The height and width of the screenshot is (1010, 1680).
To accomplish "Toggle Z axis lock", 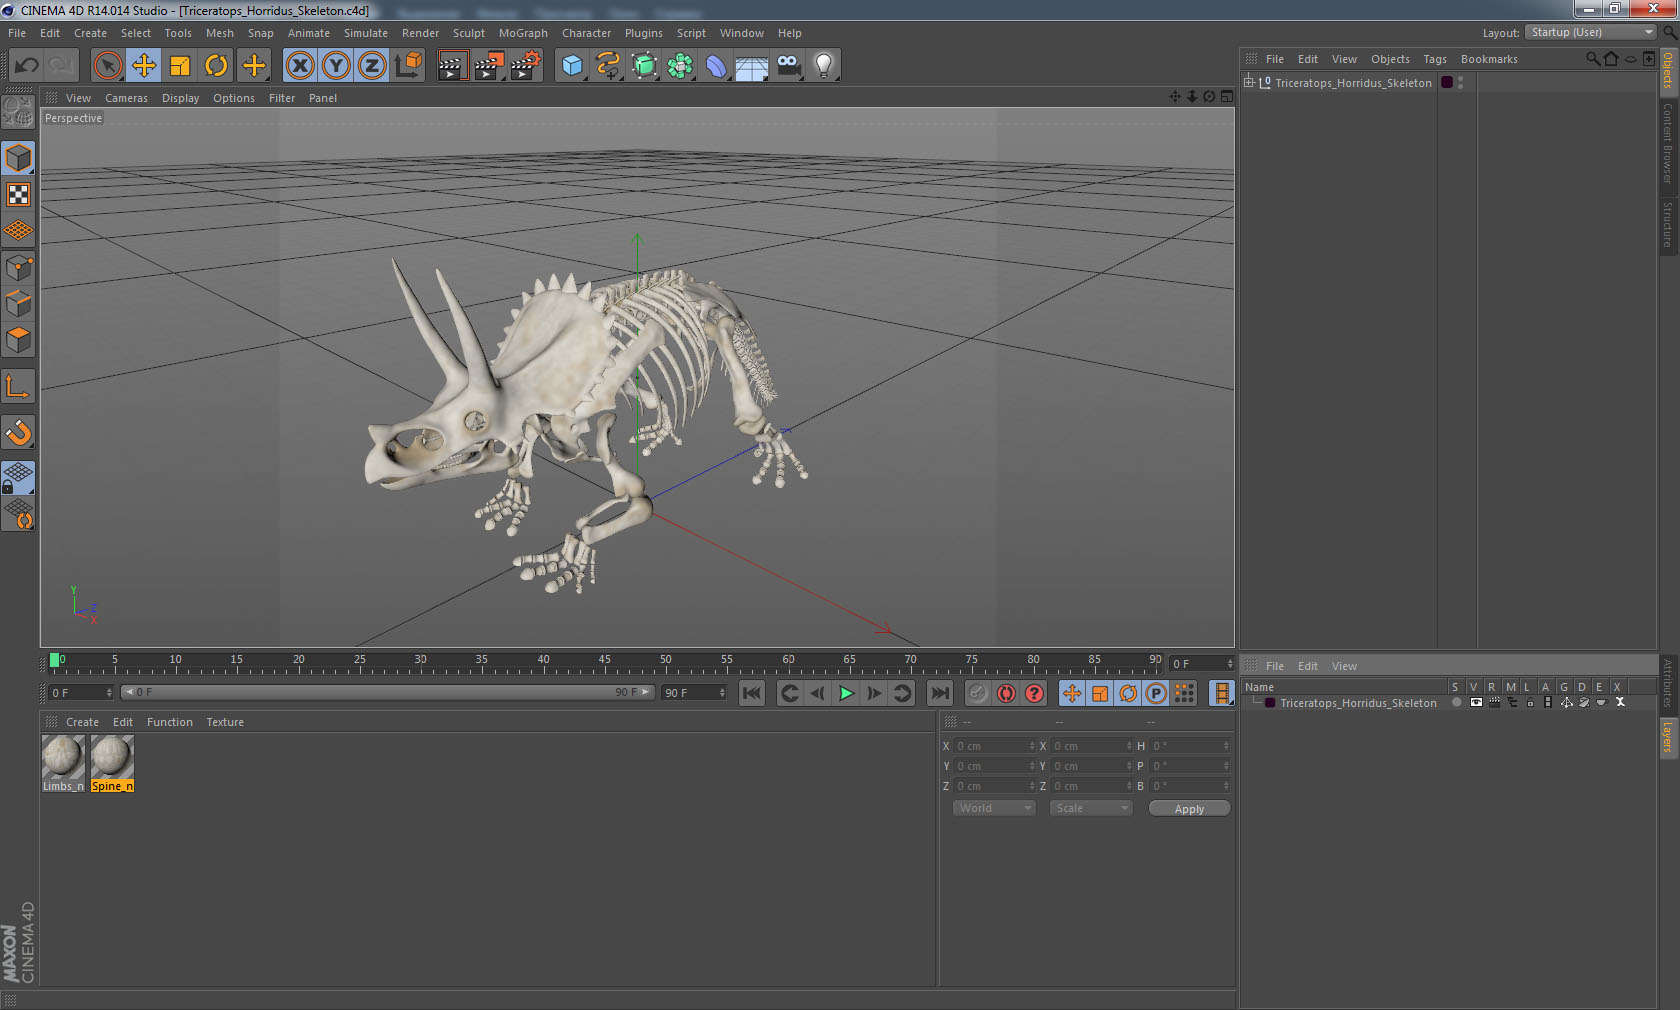I will tap(372, 66).
